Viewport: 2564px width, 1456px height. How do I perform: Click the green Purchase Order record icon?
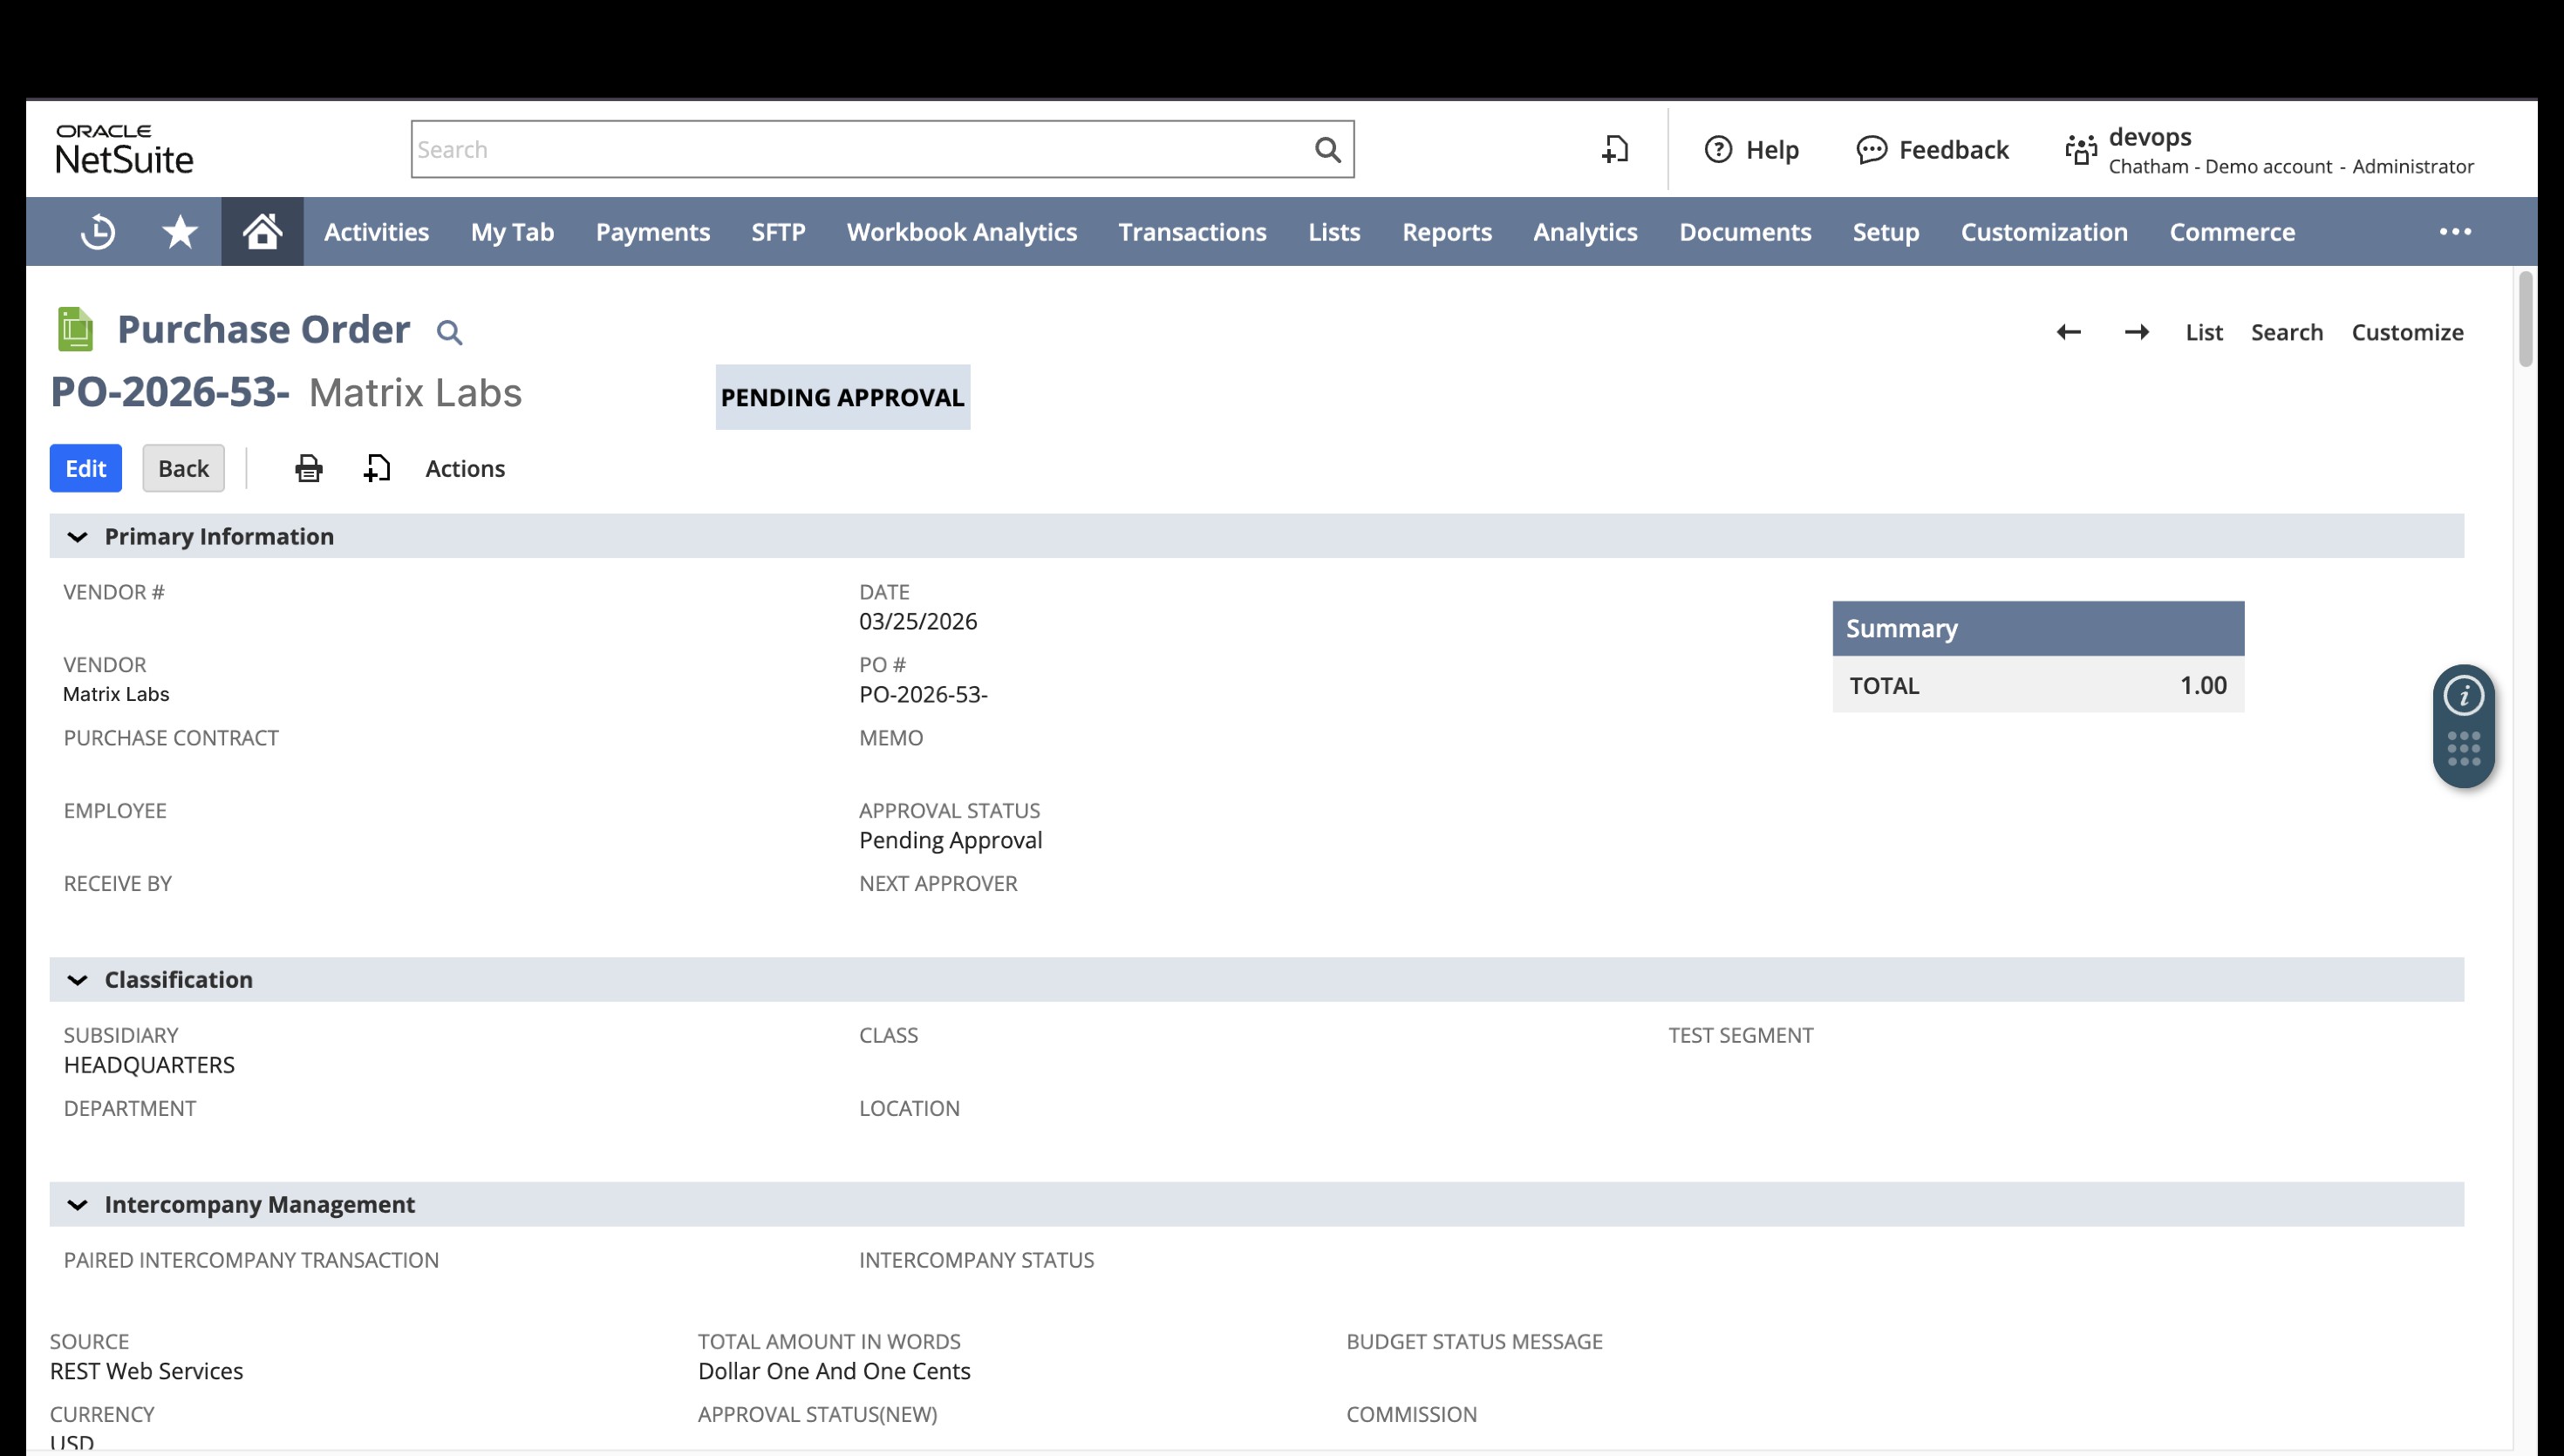(x=75, y=330)
